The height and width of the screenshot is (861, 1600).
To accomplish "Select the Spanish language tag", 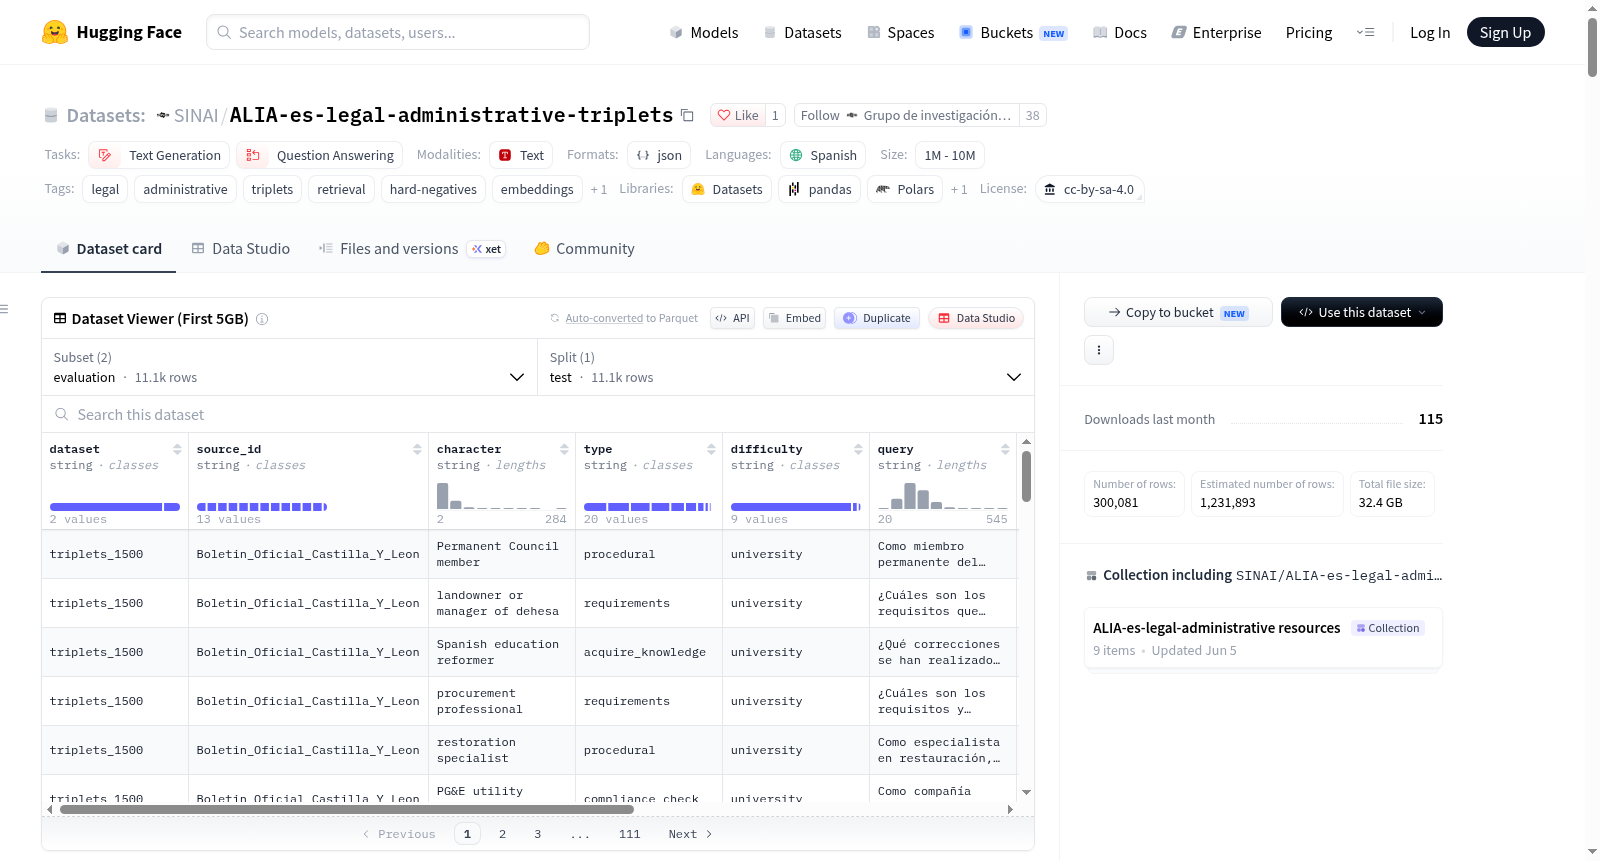I will tap(823, 155).
